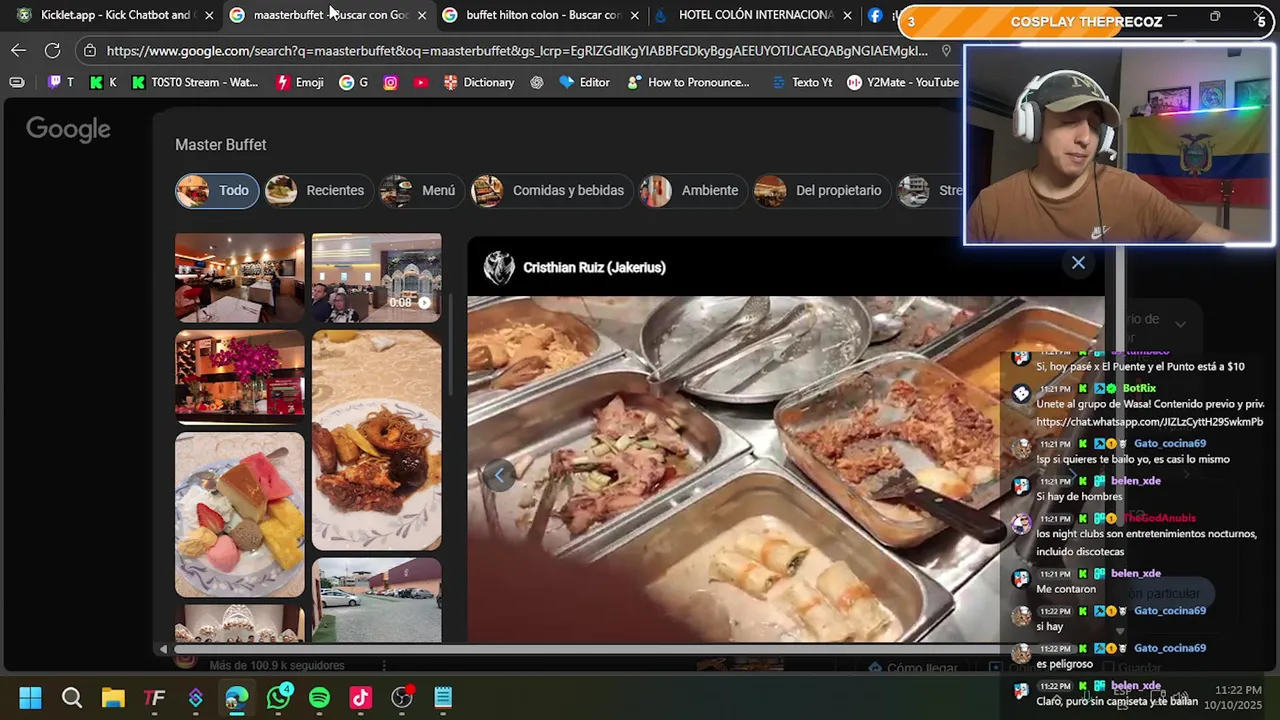This screenshot has height=720, width=1280.
Task: Open the meat and plantain plate thumbnail
Action: pos(376,440)
